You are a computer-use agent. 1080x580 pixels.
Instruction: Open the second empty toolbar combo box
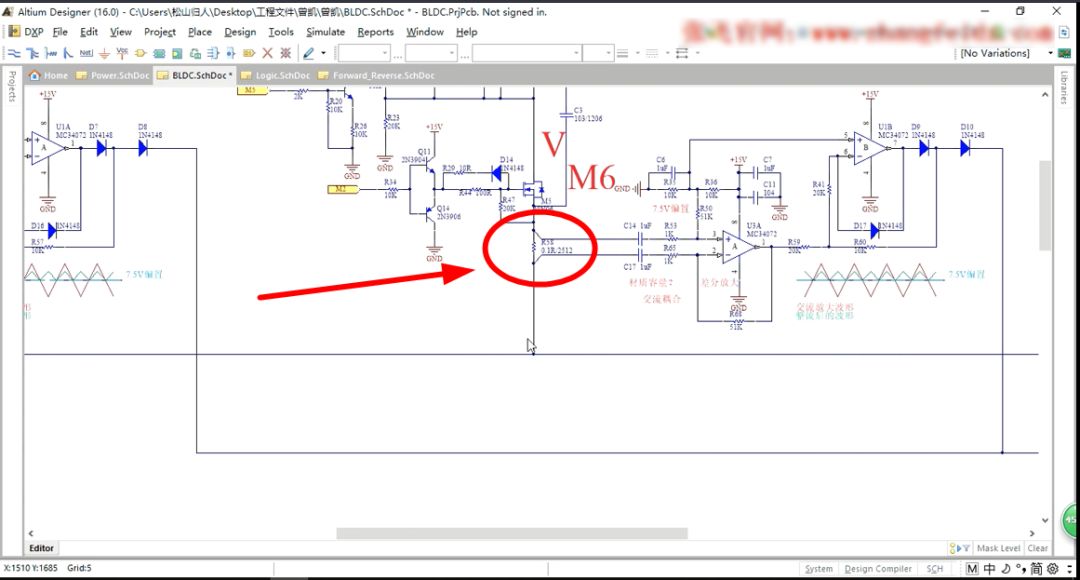(x=431, y=53)
